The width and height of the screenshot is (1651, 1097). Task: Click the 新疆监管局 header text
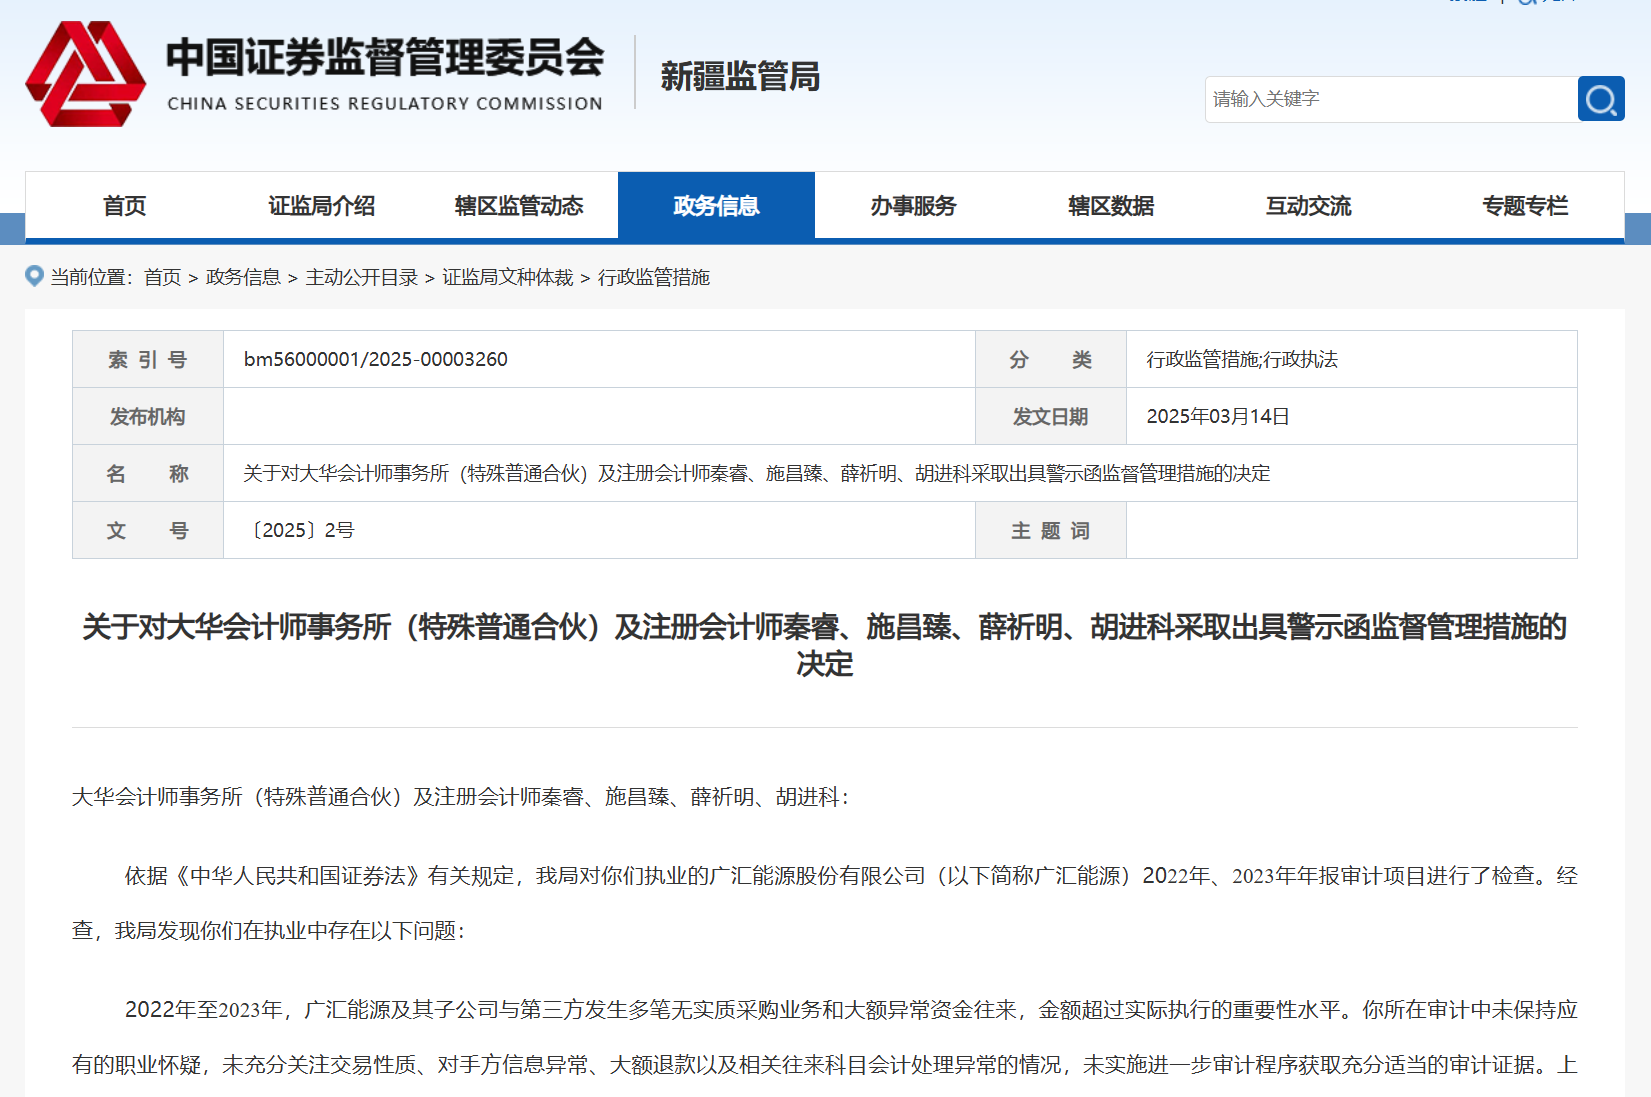point(740,76)
